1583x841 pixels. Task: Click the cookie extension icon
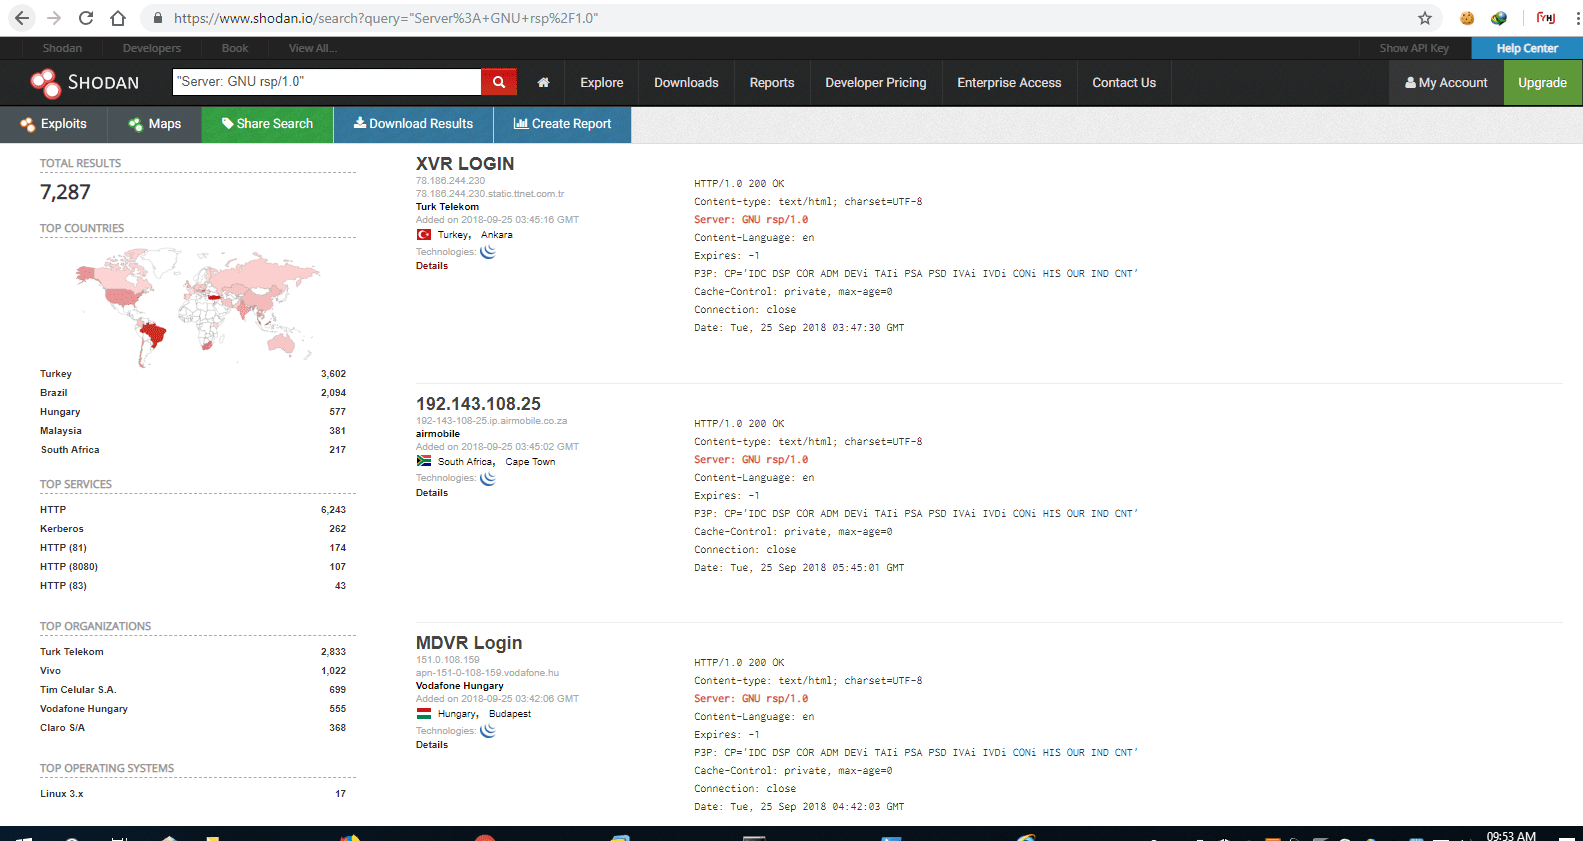click(x=1467, y=18)
